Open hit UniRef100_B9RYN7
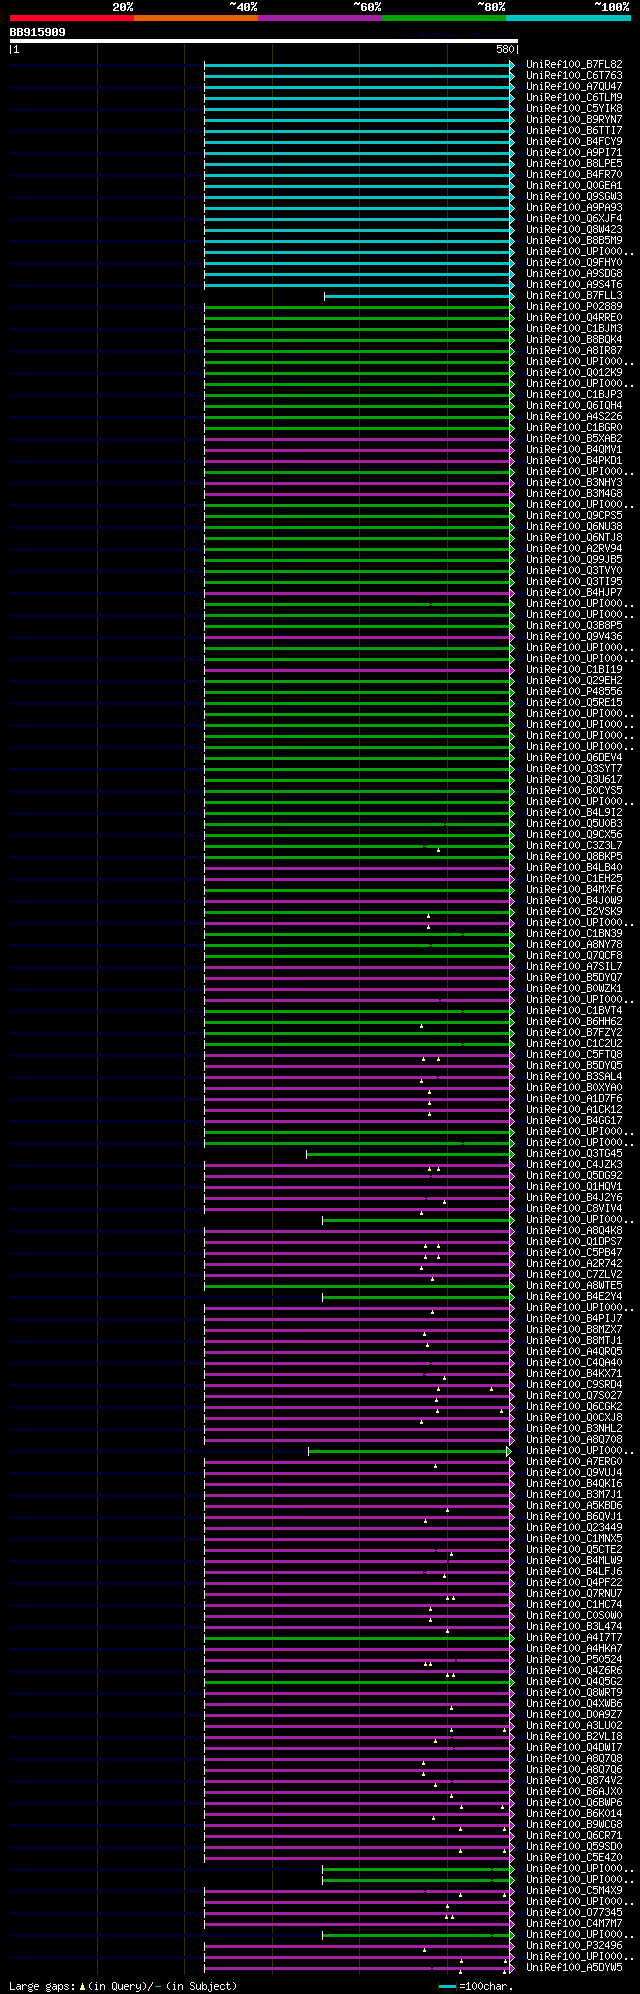640x1994 pixels. click(574, 119)
